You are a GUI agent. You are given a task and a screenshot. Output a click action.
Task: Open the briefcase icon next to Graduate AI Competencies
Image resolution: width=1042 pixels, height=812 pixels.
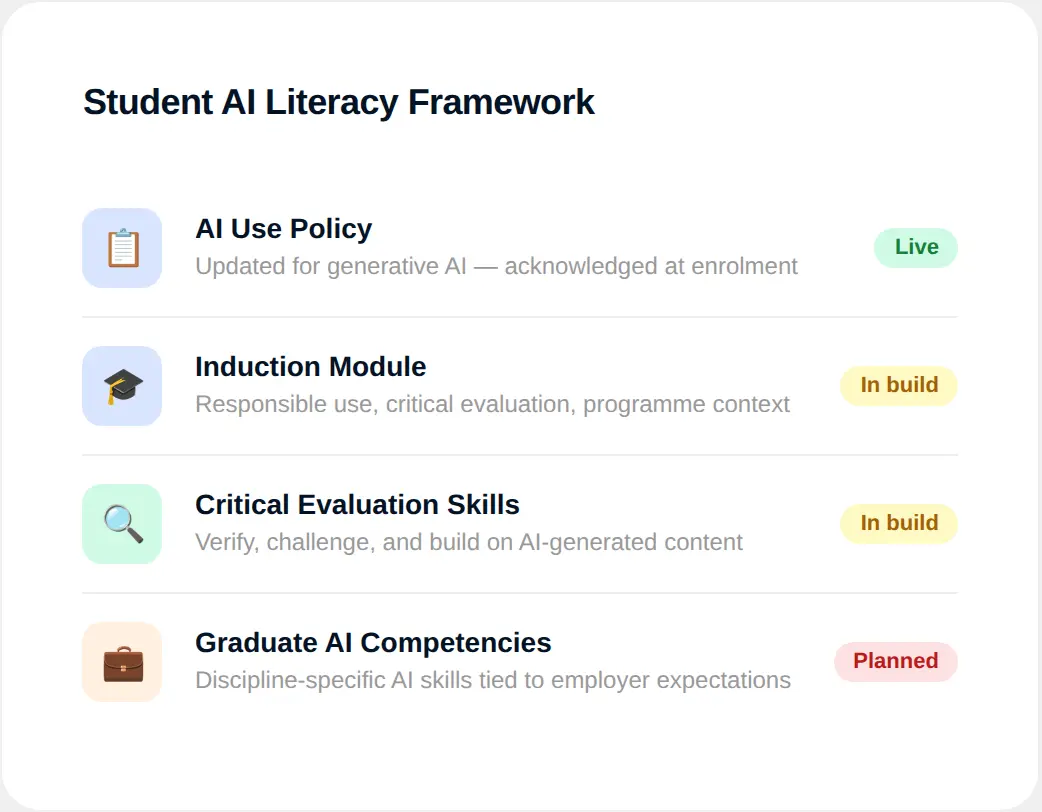pos(122,661)
